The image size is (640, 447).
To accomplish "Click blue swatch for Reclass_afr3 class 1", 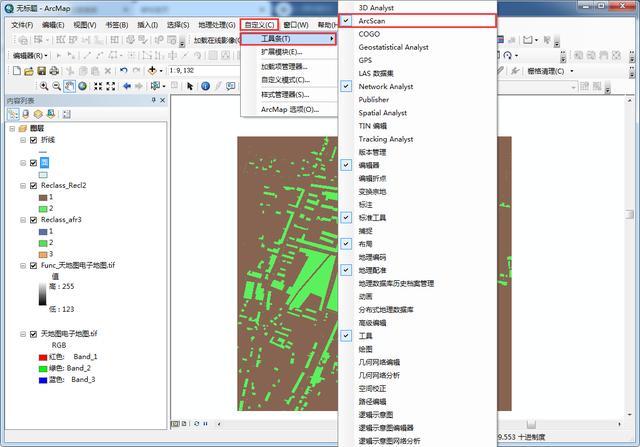I will (43, 232).
